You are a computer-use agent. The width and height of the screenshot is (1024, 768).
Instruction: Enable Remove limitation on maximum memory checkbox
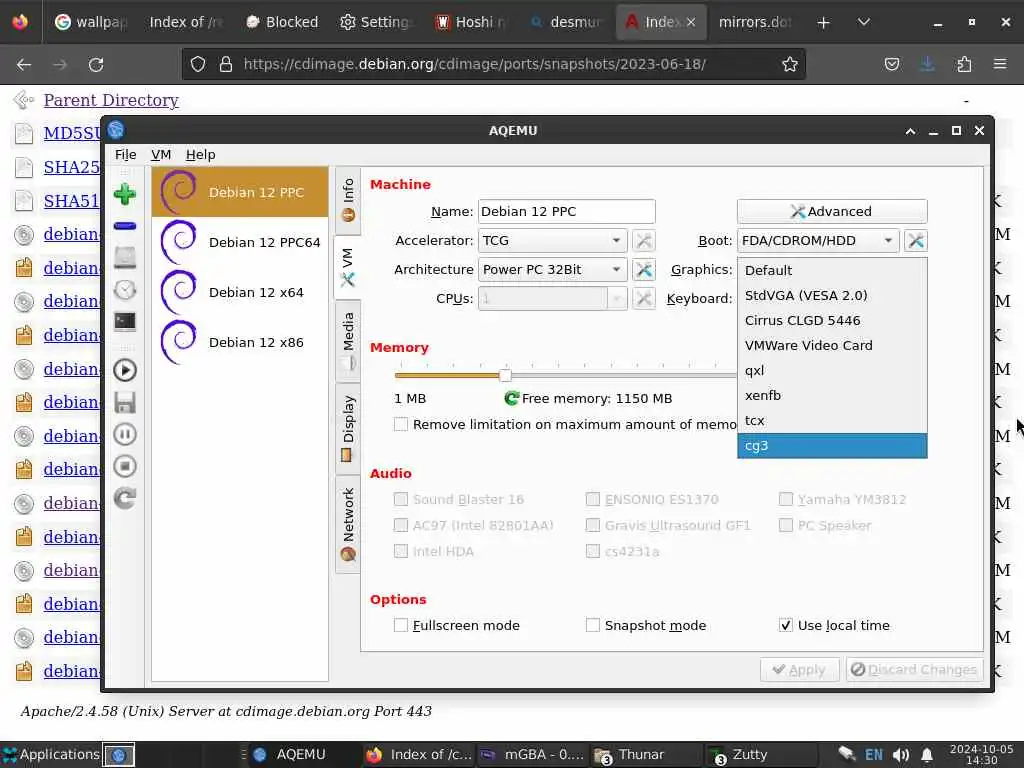tap(401, 424)
